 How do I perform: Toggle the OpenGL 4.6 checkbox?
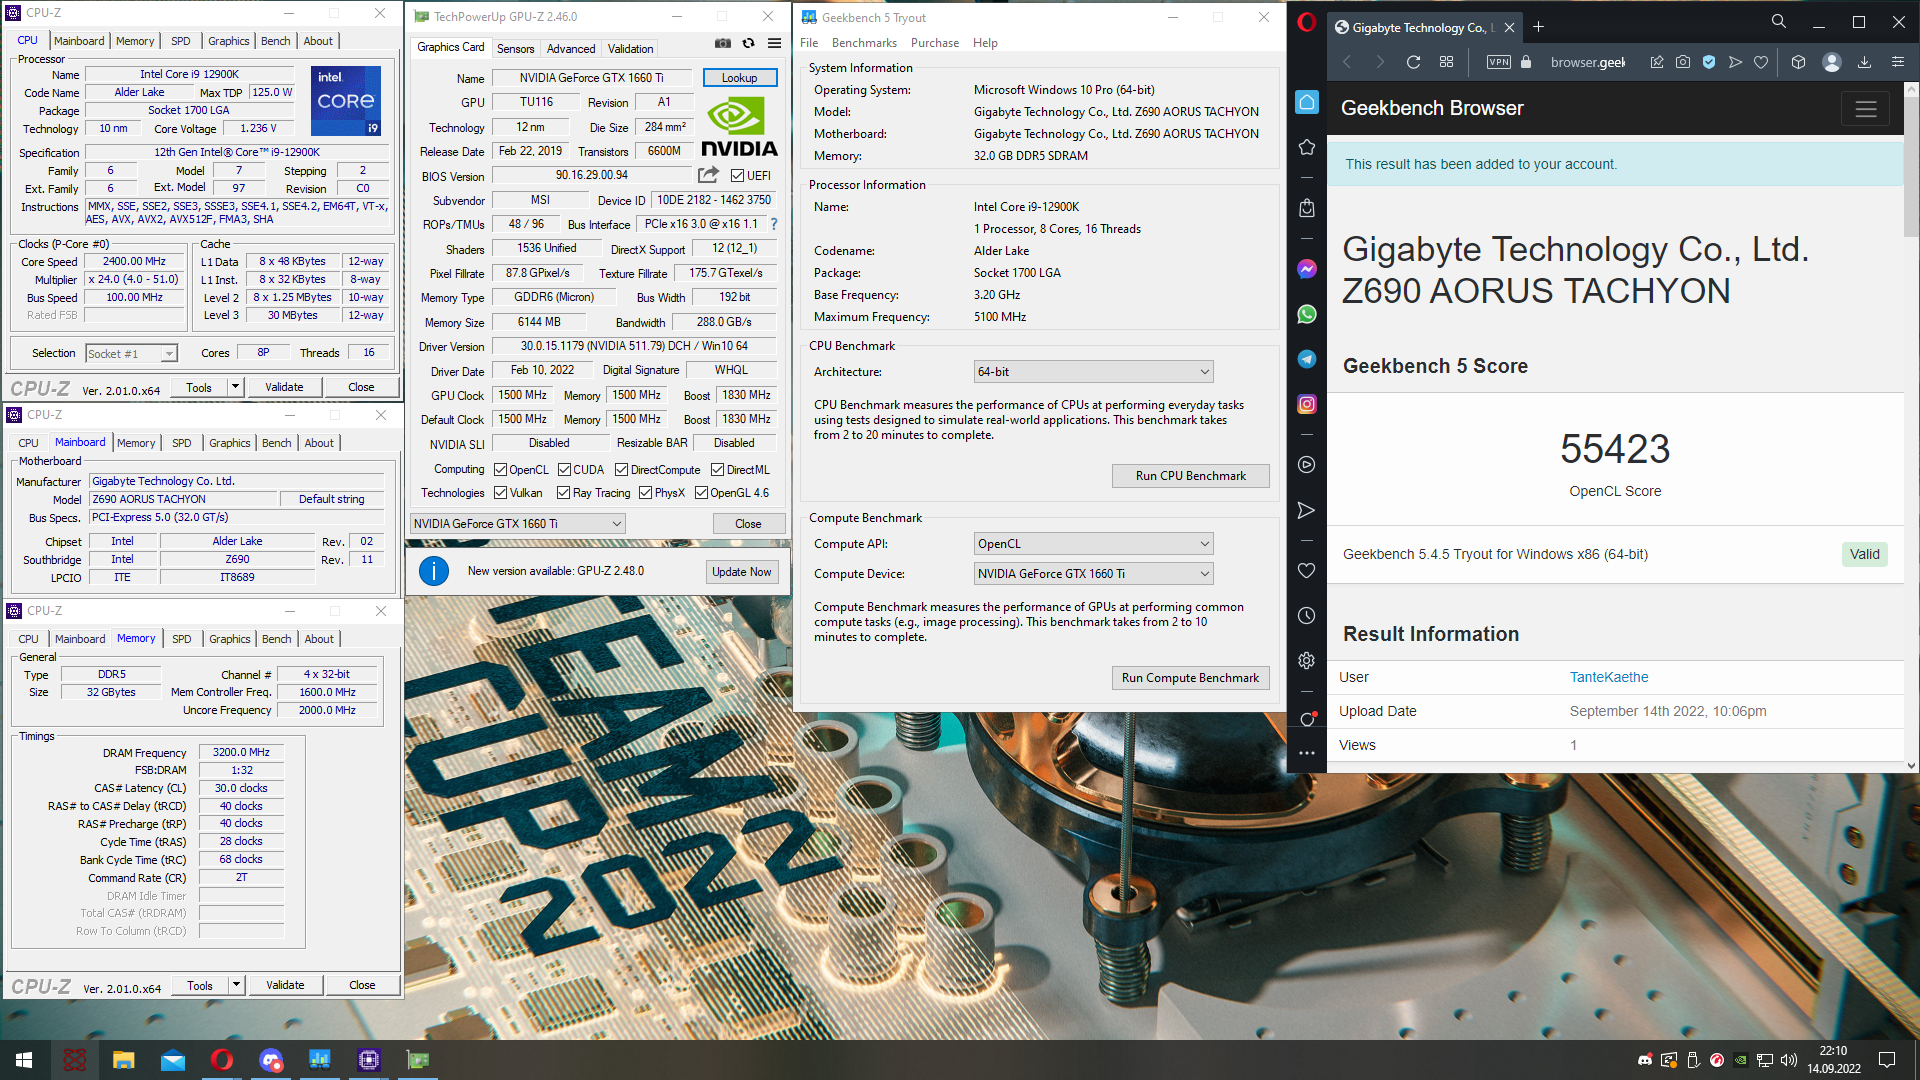(702, 493)
